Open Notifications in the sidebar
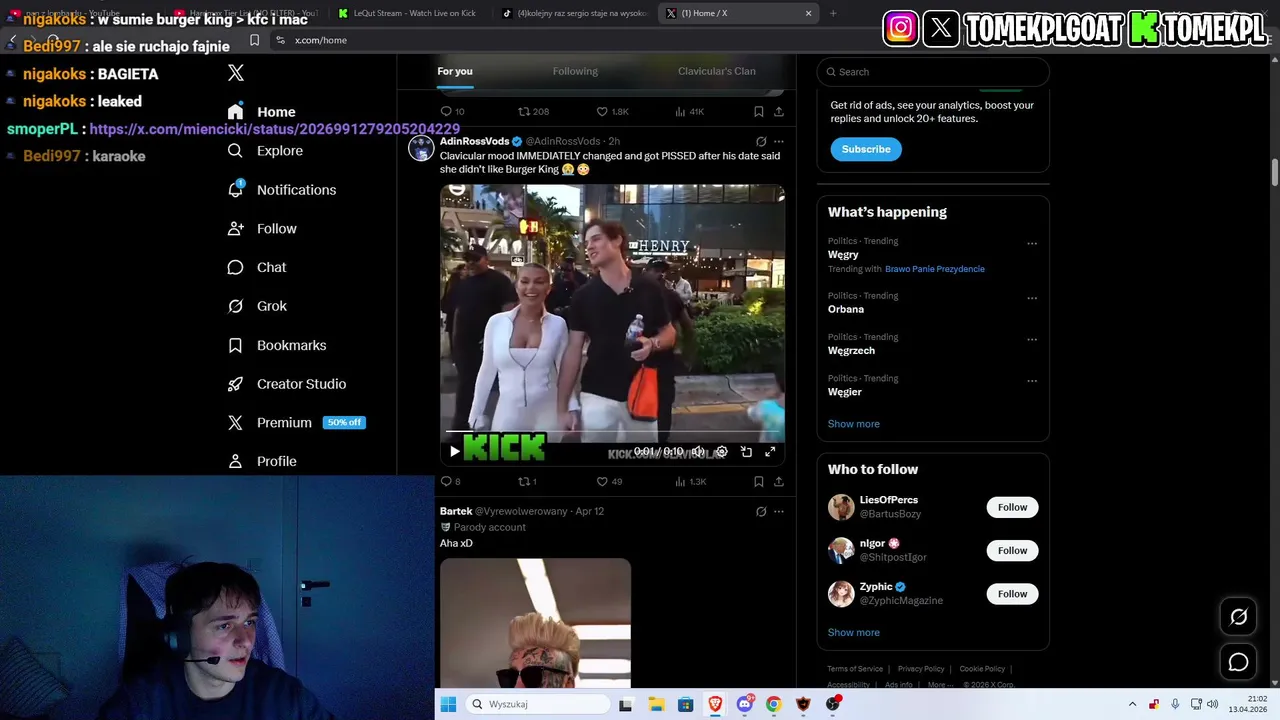The height and width of the screenshot is (720, 1280). 281,190
